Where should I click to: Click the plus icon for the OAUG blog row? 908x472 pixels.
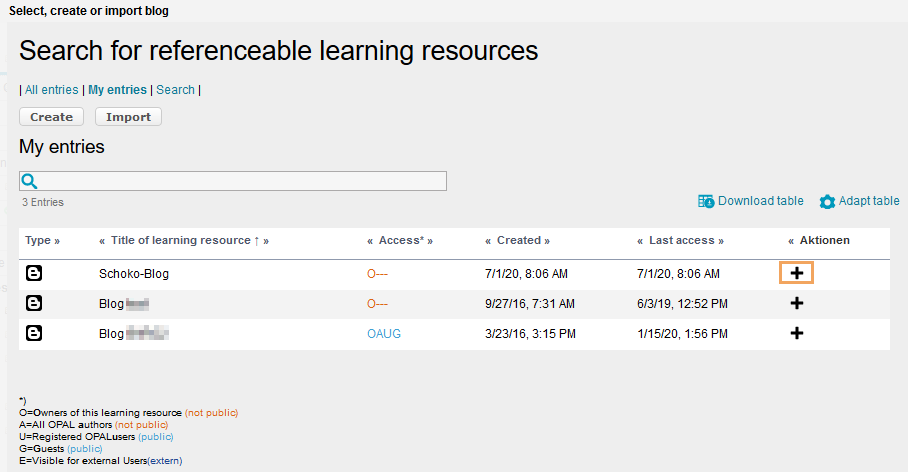pos(797,333)
